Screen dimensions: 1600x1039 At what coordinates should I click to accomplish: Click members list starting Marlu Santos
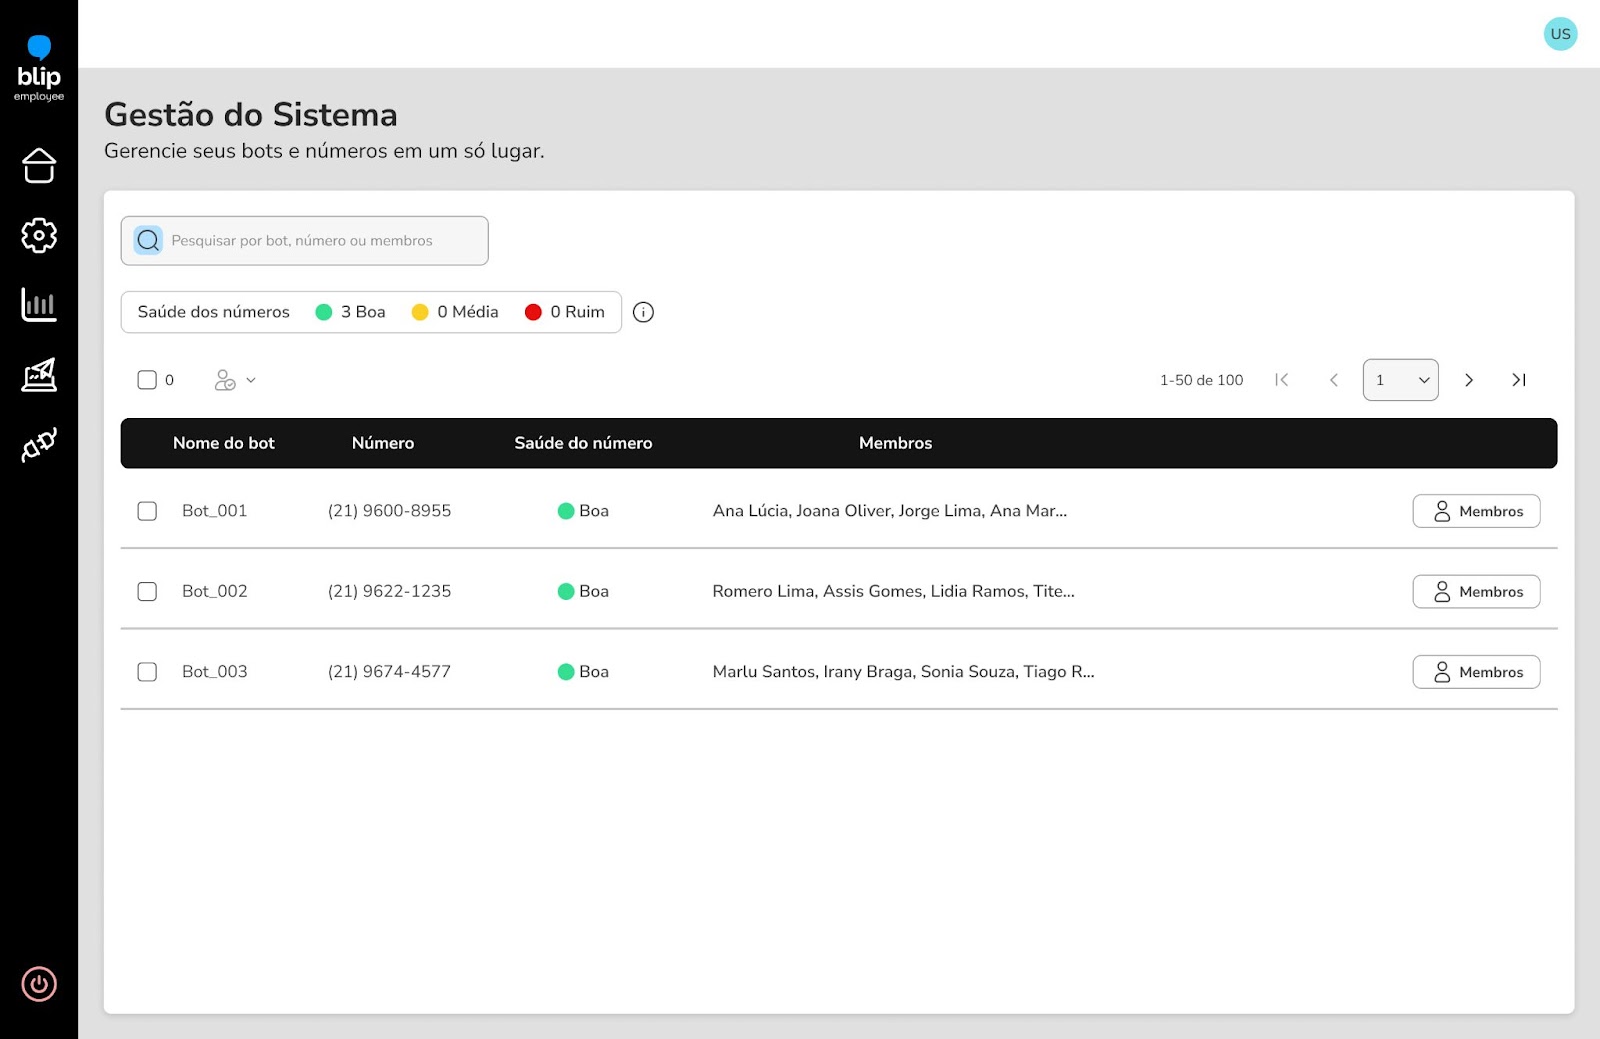coord(903,672)
